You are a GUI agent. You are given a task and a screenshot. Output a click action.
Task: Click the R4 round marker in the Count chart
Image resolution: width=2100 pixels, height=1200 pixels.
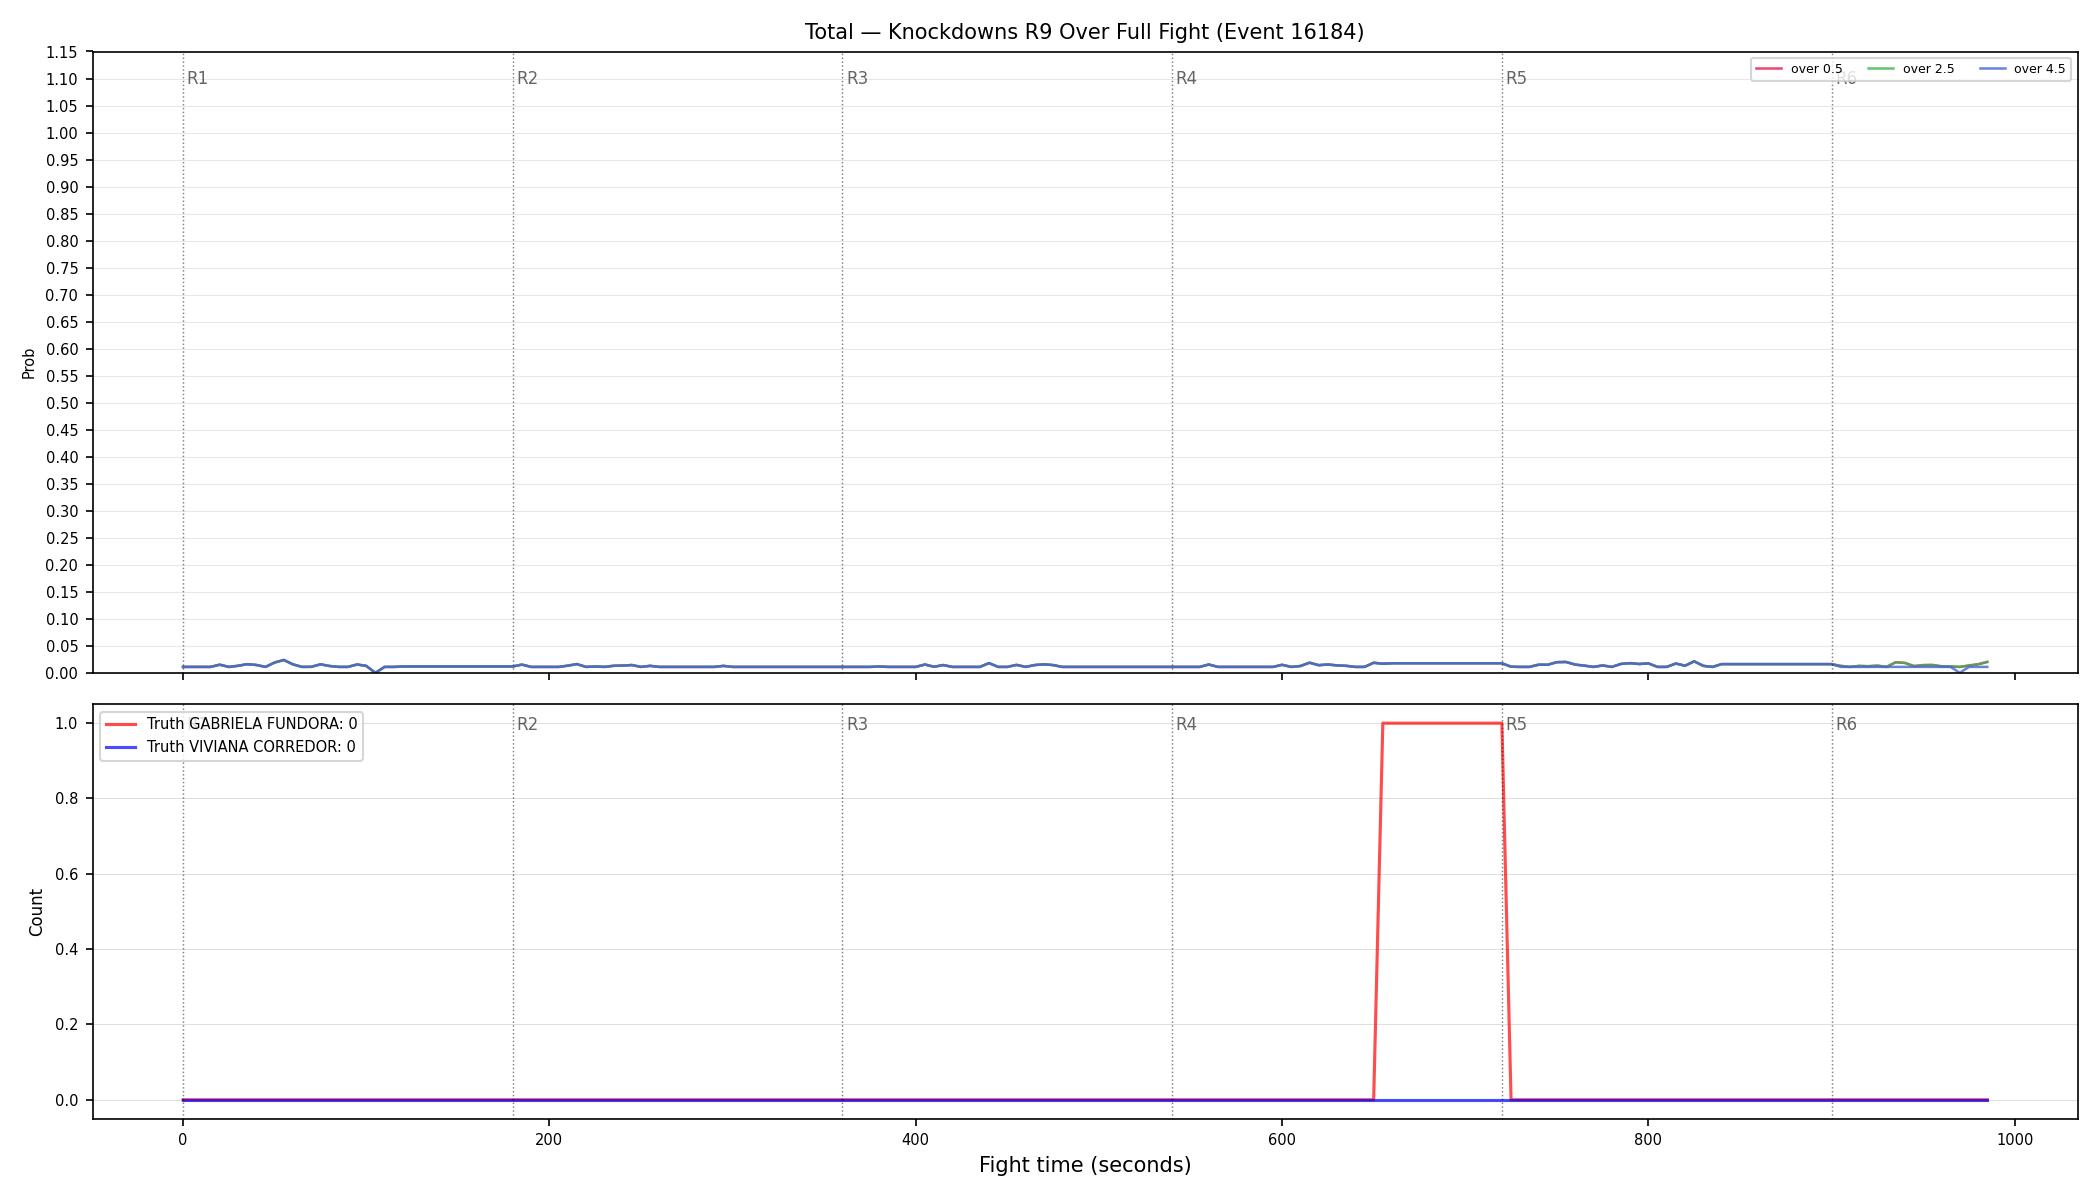[1186, 725]
